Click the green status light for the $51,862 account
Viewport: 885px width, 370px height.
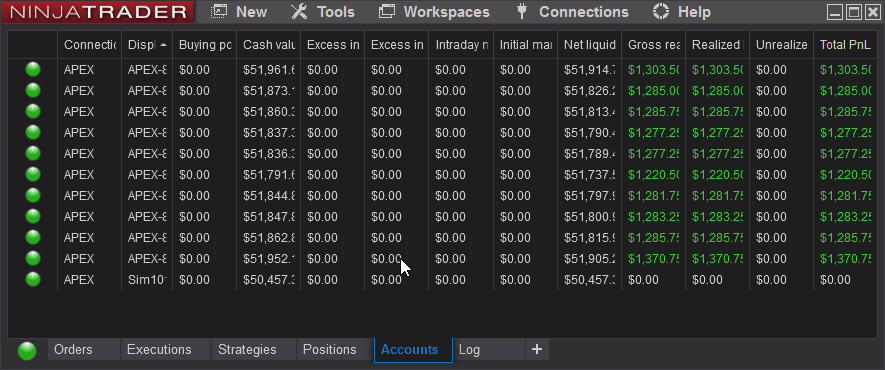click(33, 237)
